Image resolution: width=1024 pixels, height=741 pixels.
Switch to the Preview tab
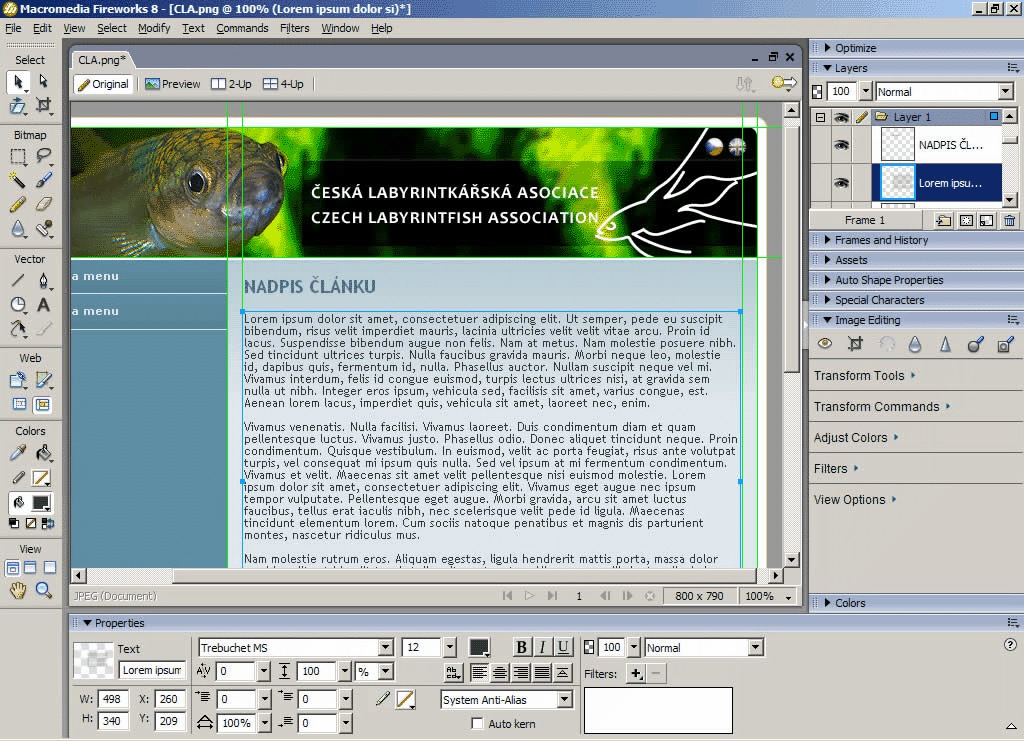(x=173, y=84)
